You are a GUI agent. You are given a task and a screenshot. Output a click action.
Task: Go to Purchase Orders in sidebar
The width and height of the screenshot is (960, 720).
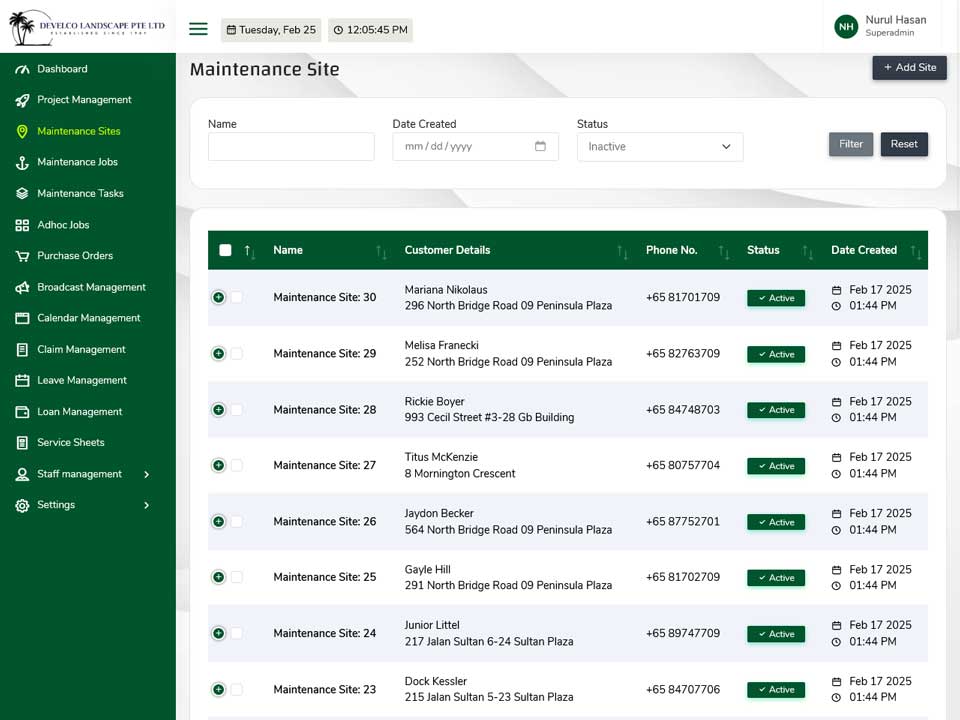[75, 255]
